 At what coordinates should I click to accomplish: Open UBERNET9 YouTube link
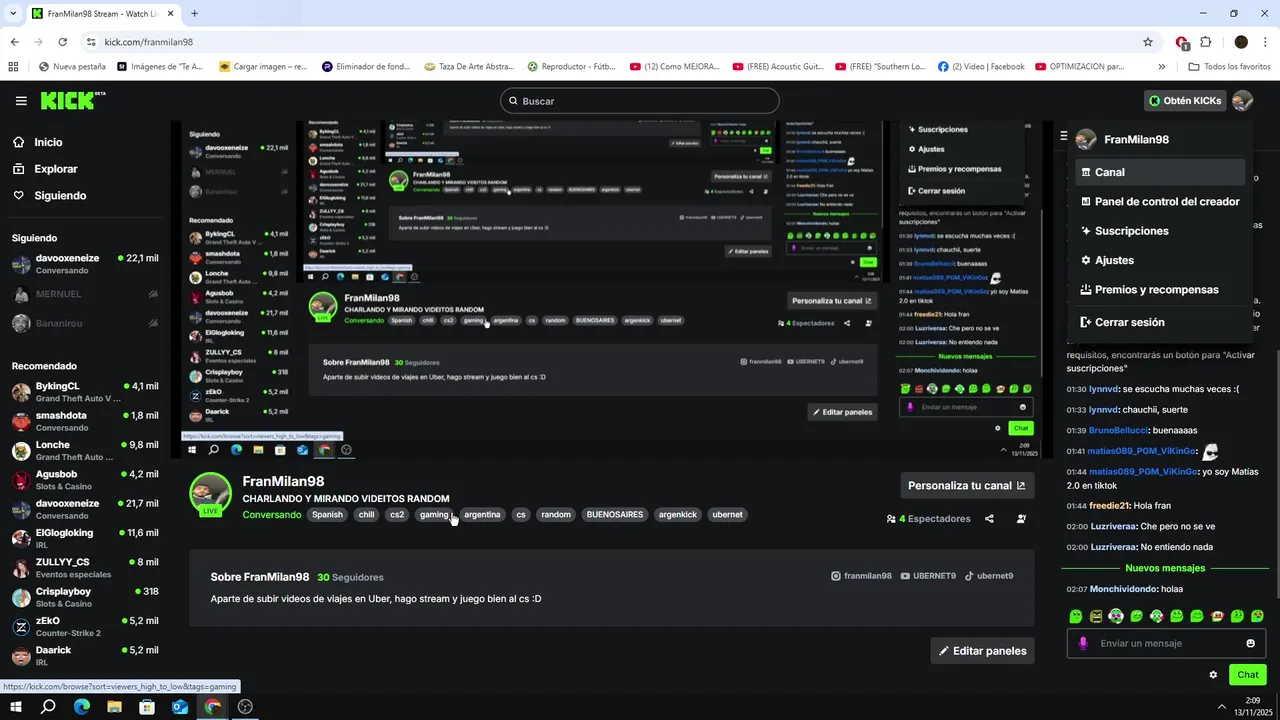(x=928, y=576)
